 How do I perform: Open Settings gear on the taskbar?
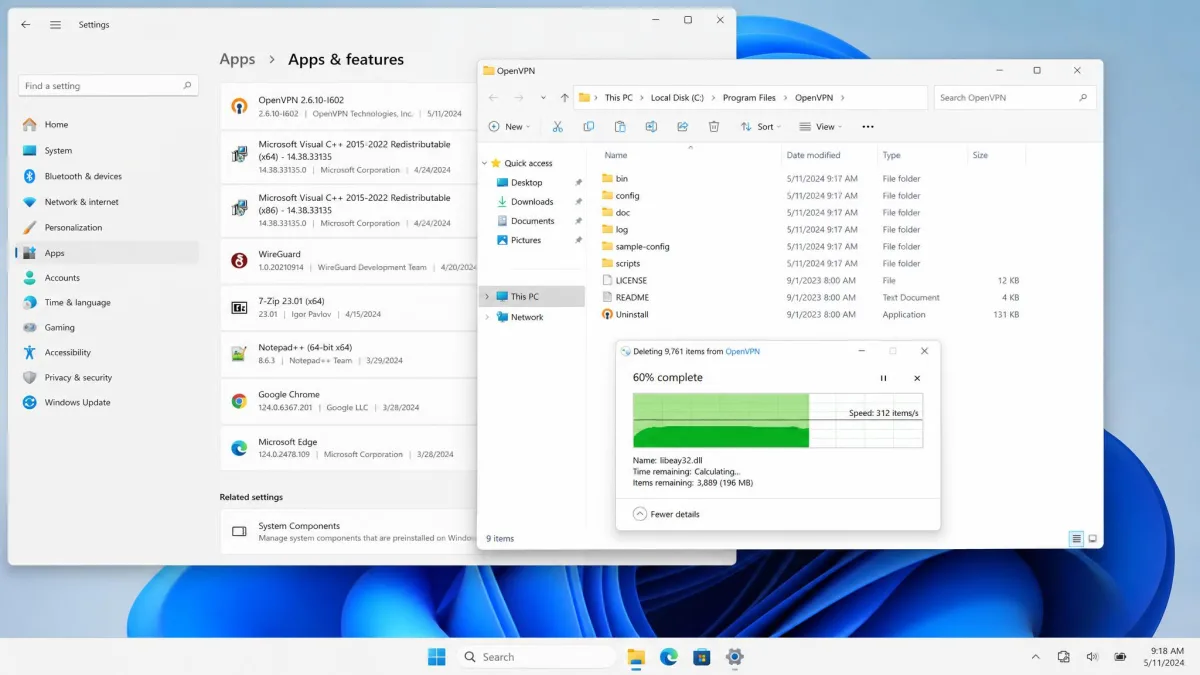click(x=735, y=656)
